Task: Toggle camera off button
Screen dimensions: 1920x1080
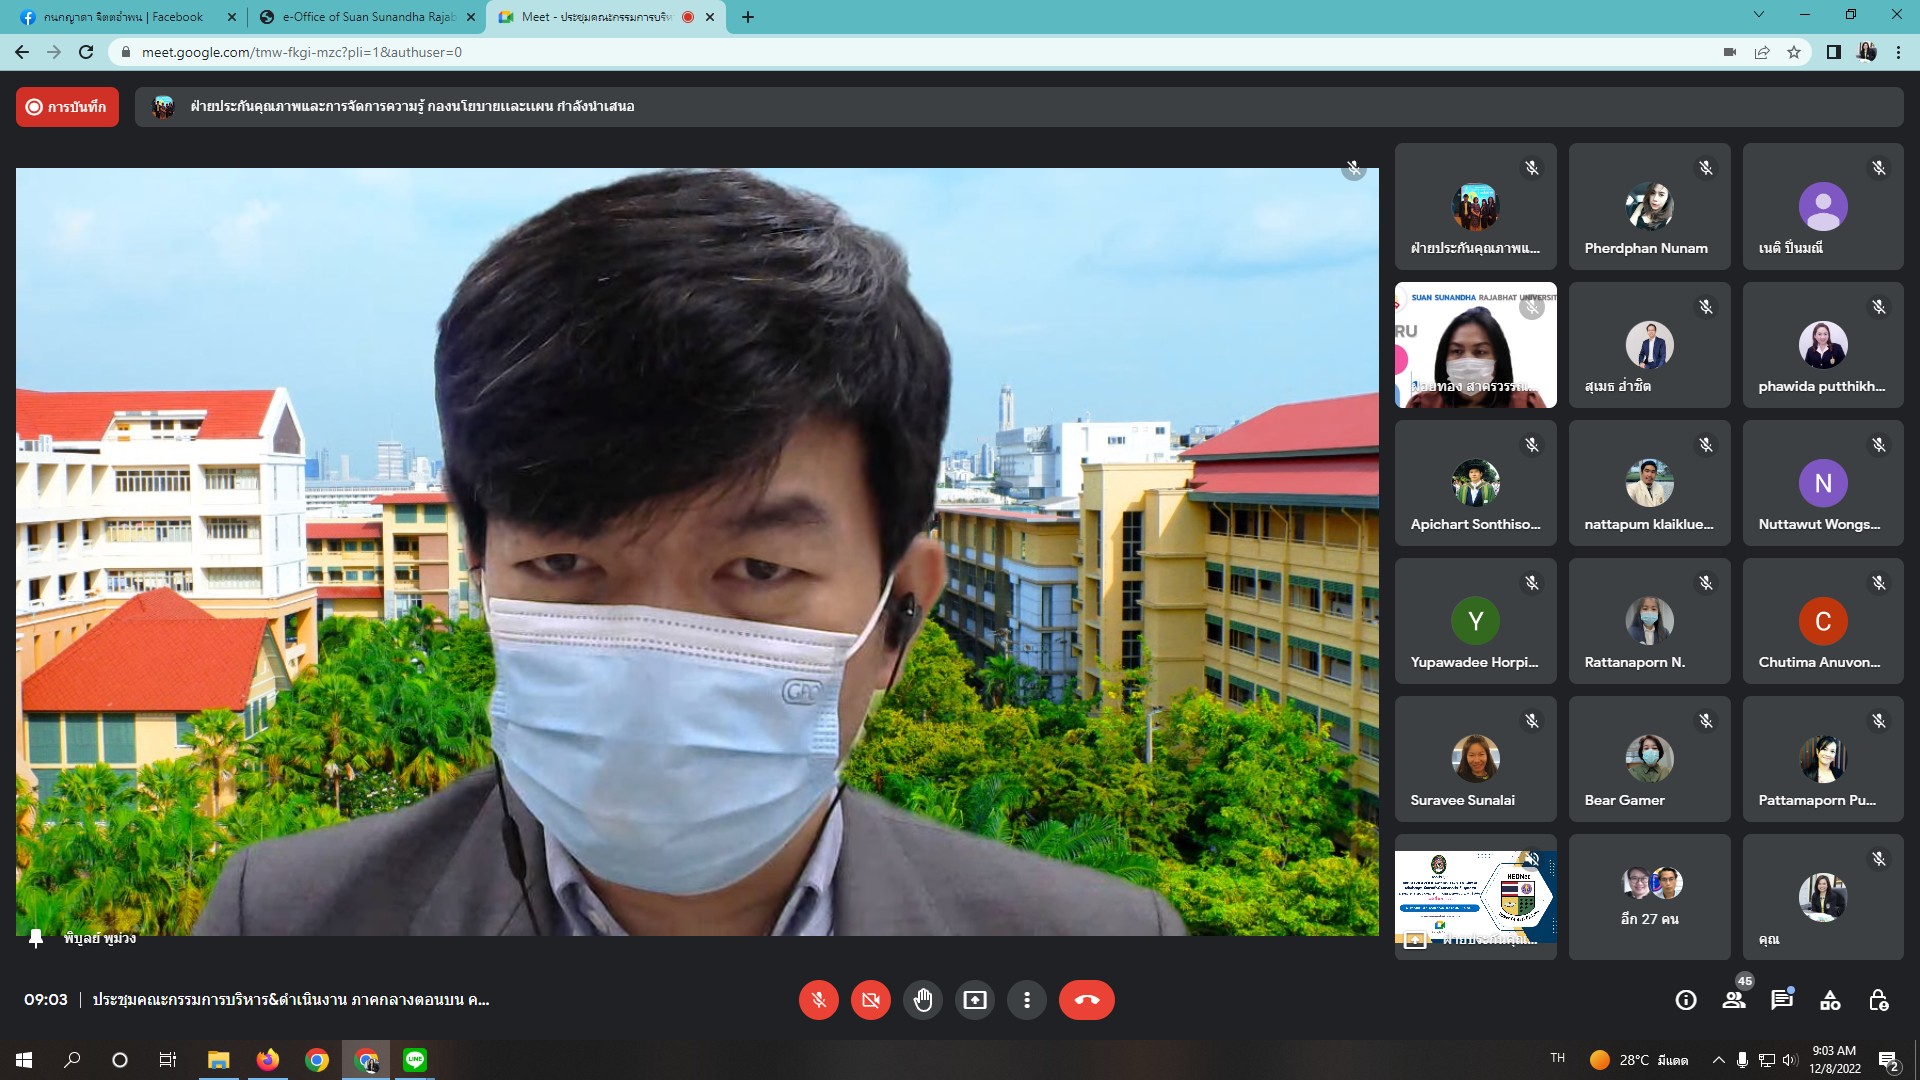Action: click(871, 1000)
